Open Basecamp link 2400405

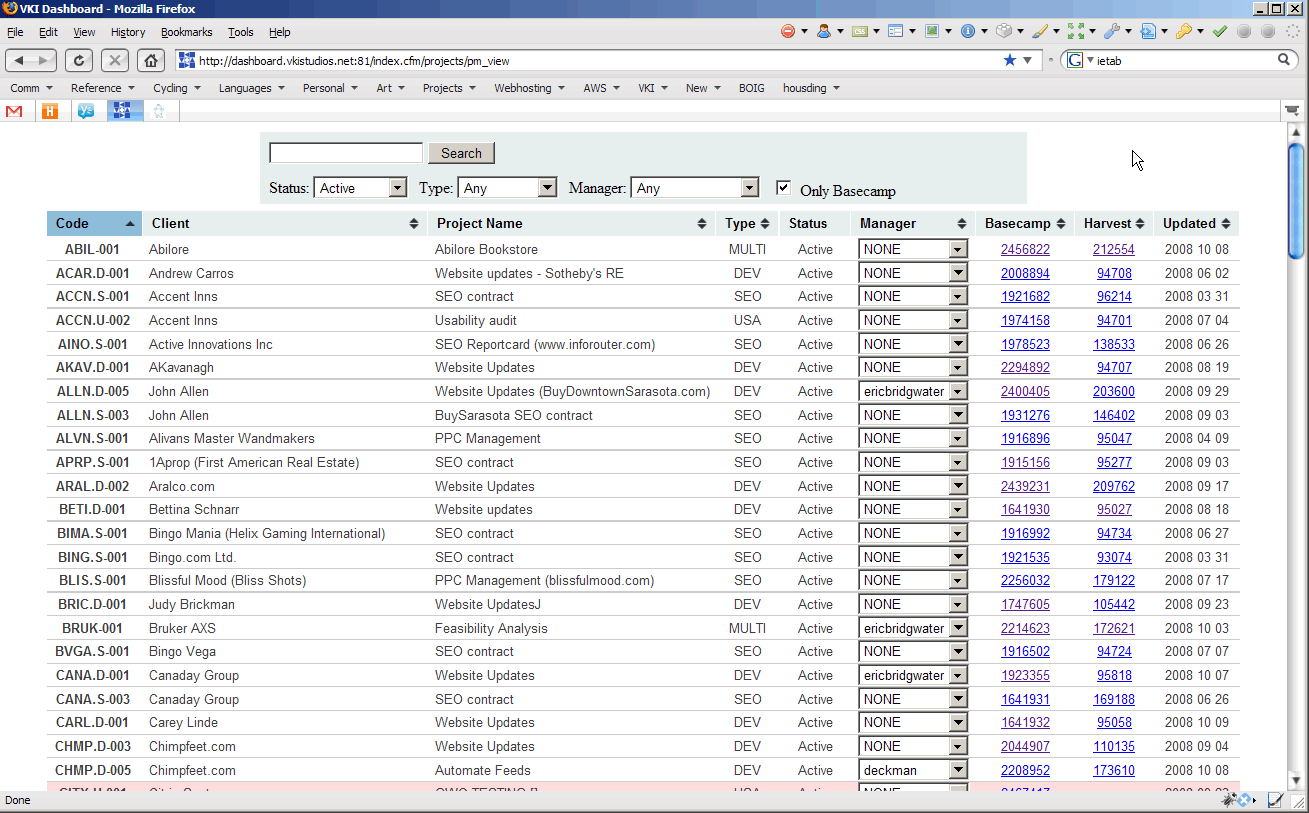1025,392
